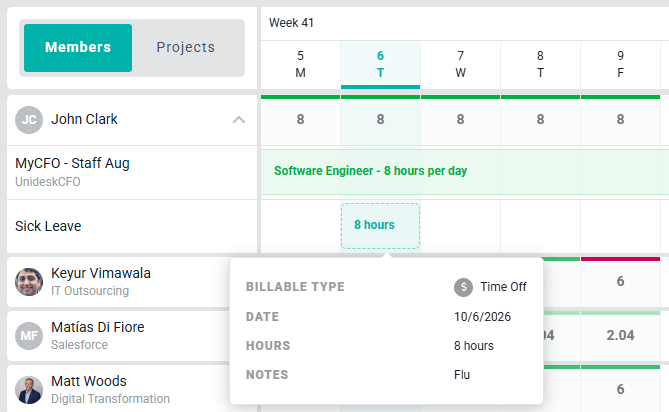Image resolution: width=669 pixels, height=412 pixels.
Task: Click John Clark's Wednesday 8 hours cell
Action: click(x=460, y=120)
